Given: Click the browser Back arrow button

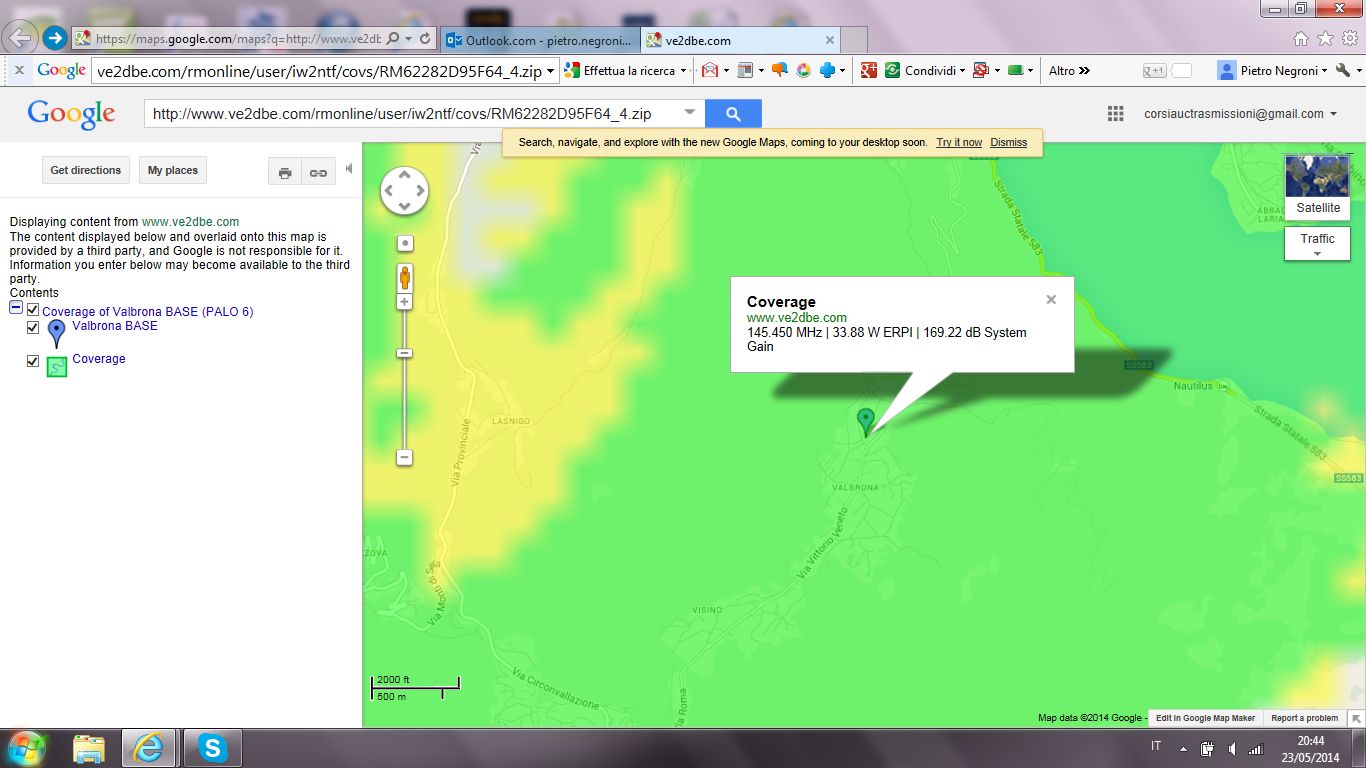Looking at the screenshot, I should click(21, 39).
